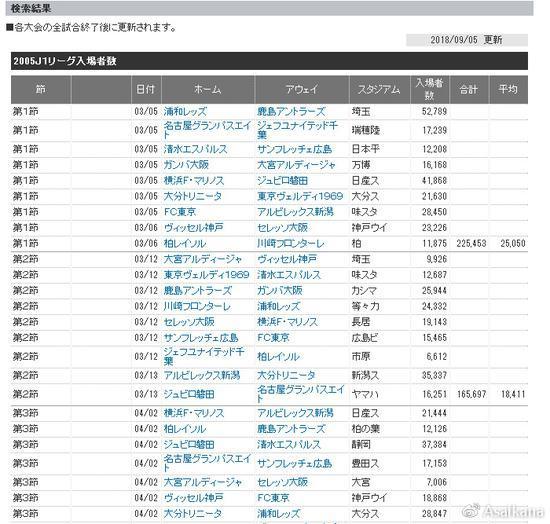Open home team ヴィッセル神戸 in 23,226 row

194,228
